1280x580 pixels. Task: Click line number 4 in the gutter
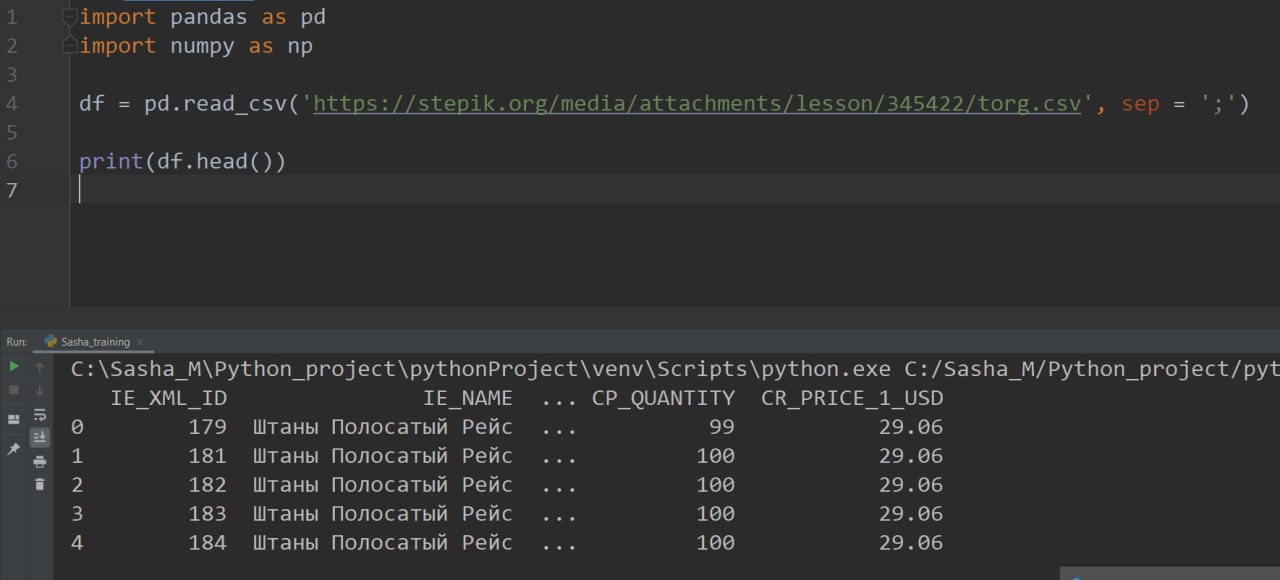pyautogui.click(x=11, y=104)
